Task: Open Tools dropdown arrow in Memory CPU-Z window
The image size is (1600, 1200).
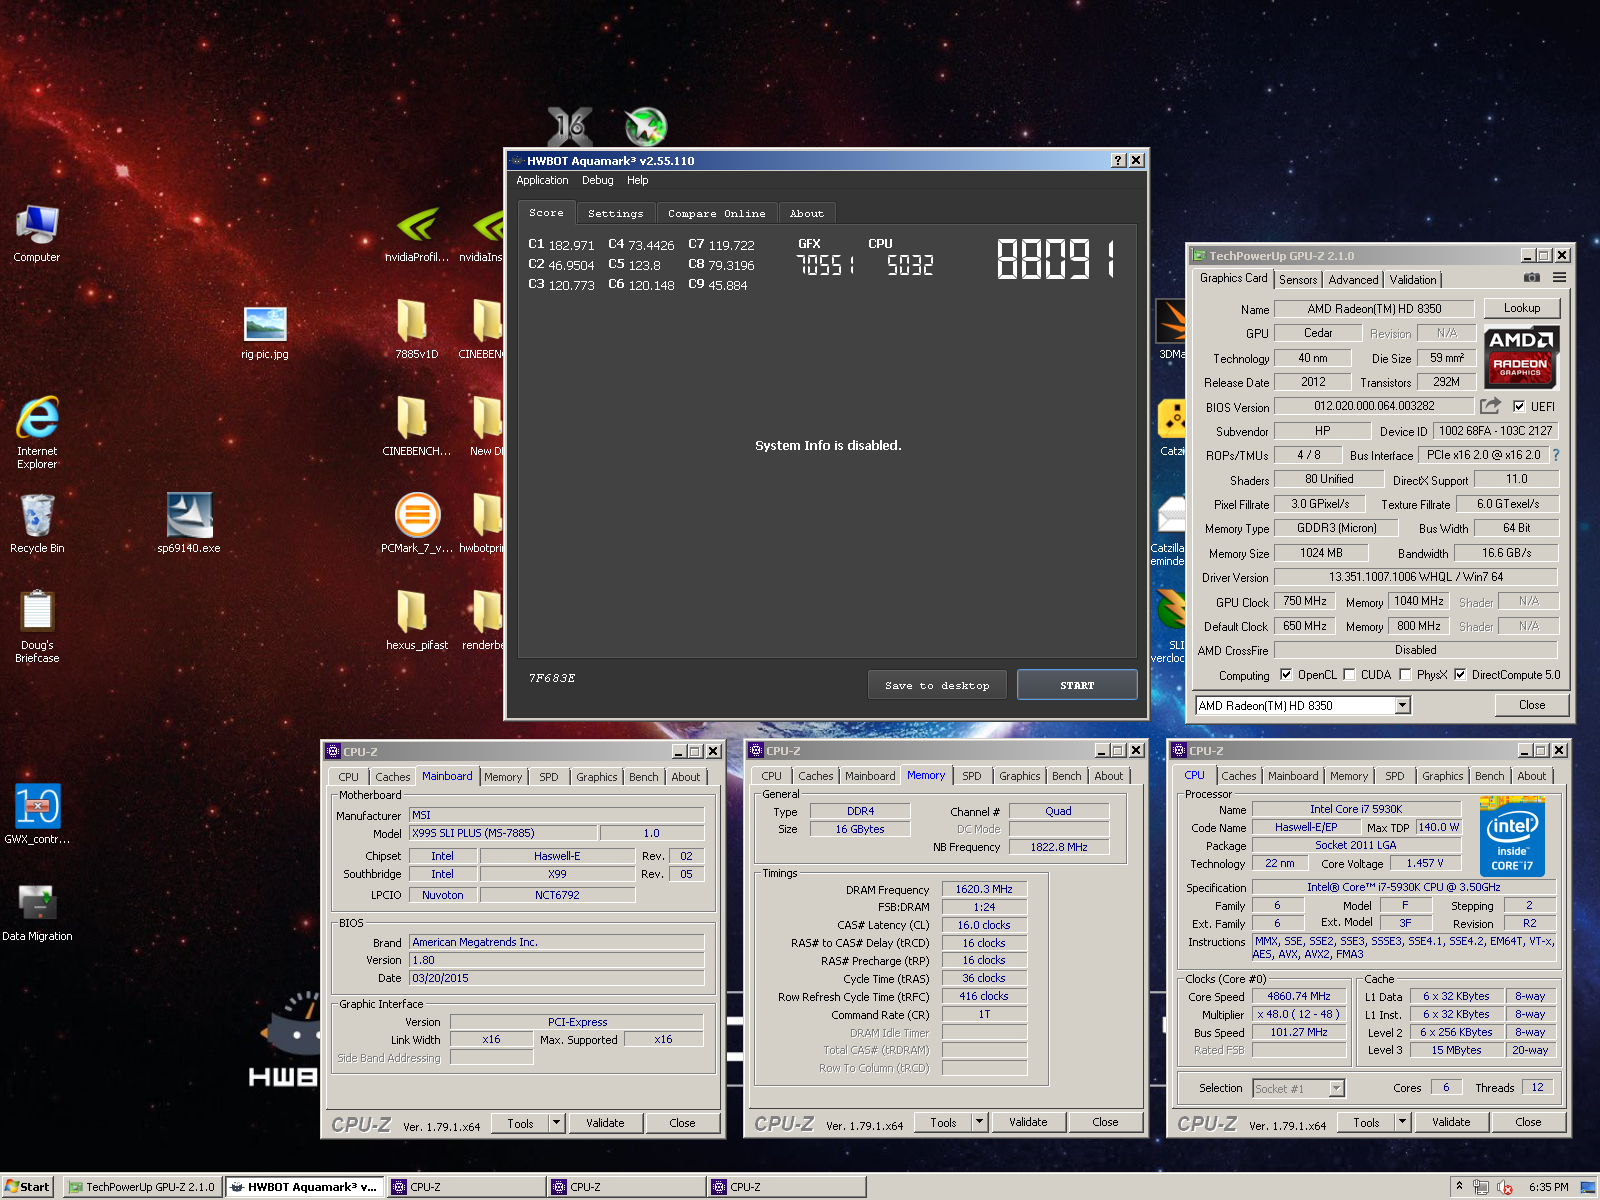Action: point(979,1122)
